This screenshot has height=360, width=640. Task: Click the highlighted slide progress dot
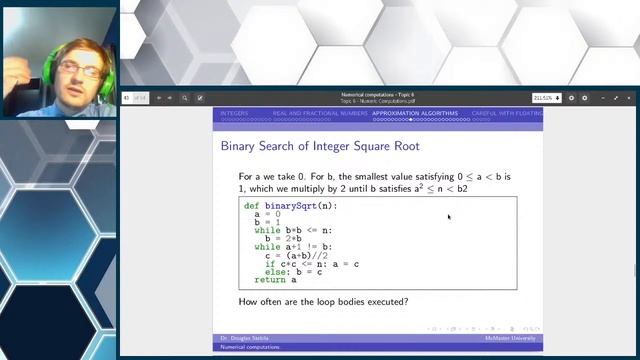click(x=411, y=120)
